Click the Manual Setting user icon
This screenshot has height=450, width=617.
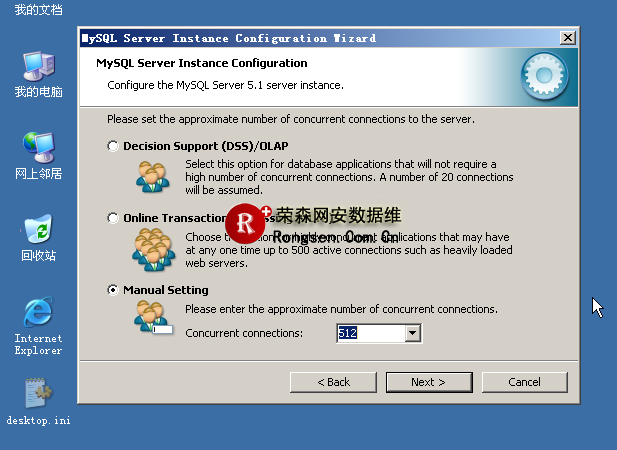pos(152,317)
